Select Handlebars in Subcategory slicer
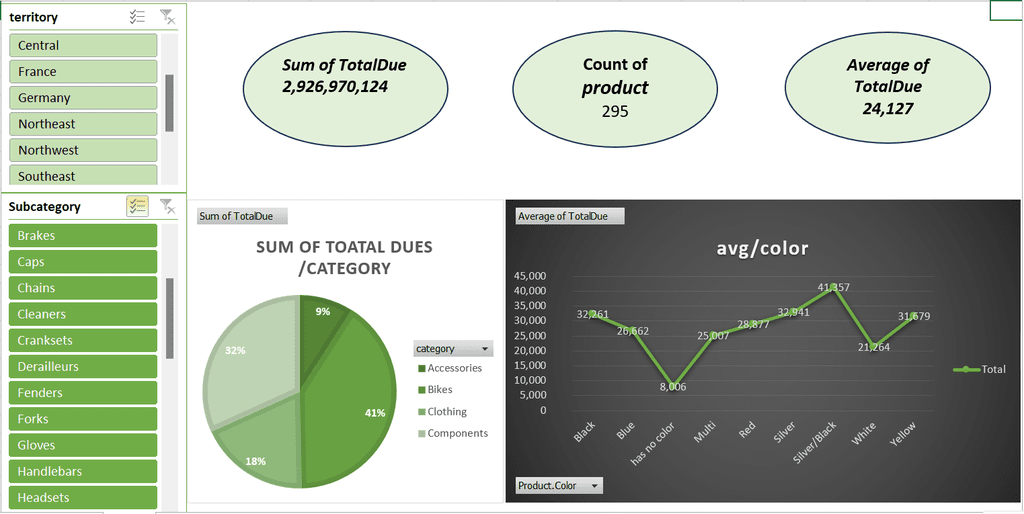 pyautogui.click(x=83, y=471)
